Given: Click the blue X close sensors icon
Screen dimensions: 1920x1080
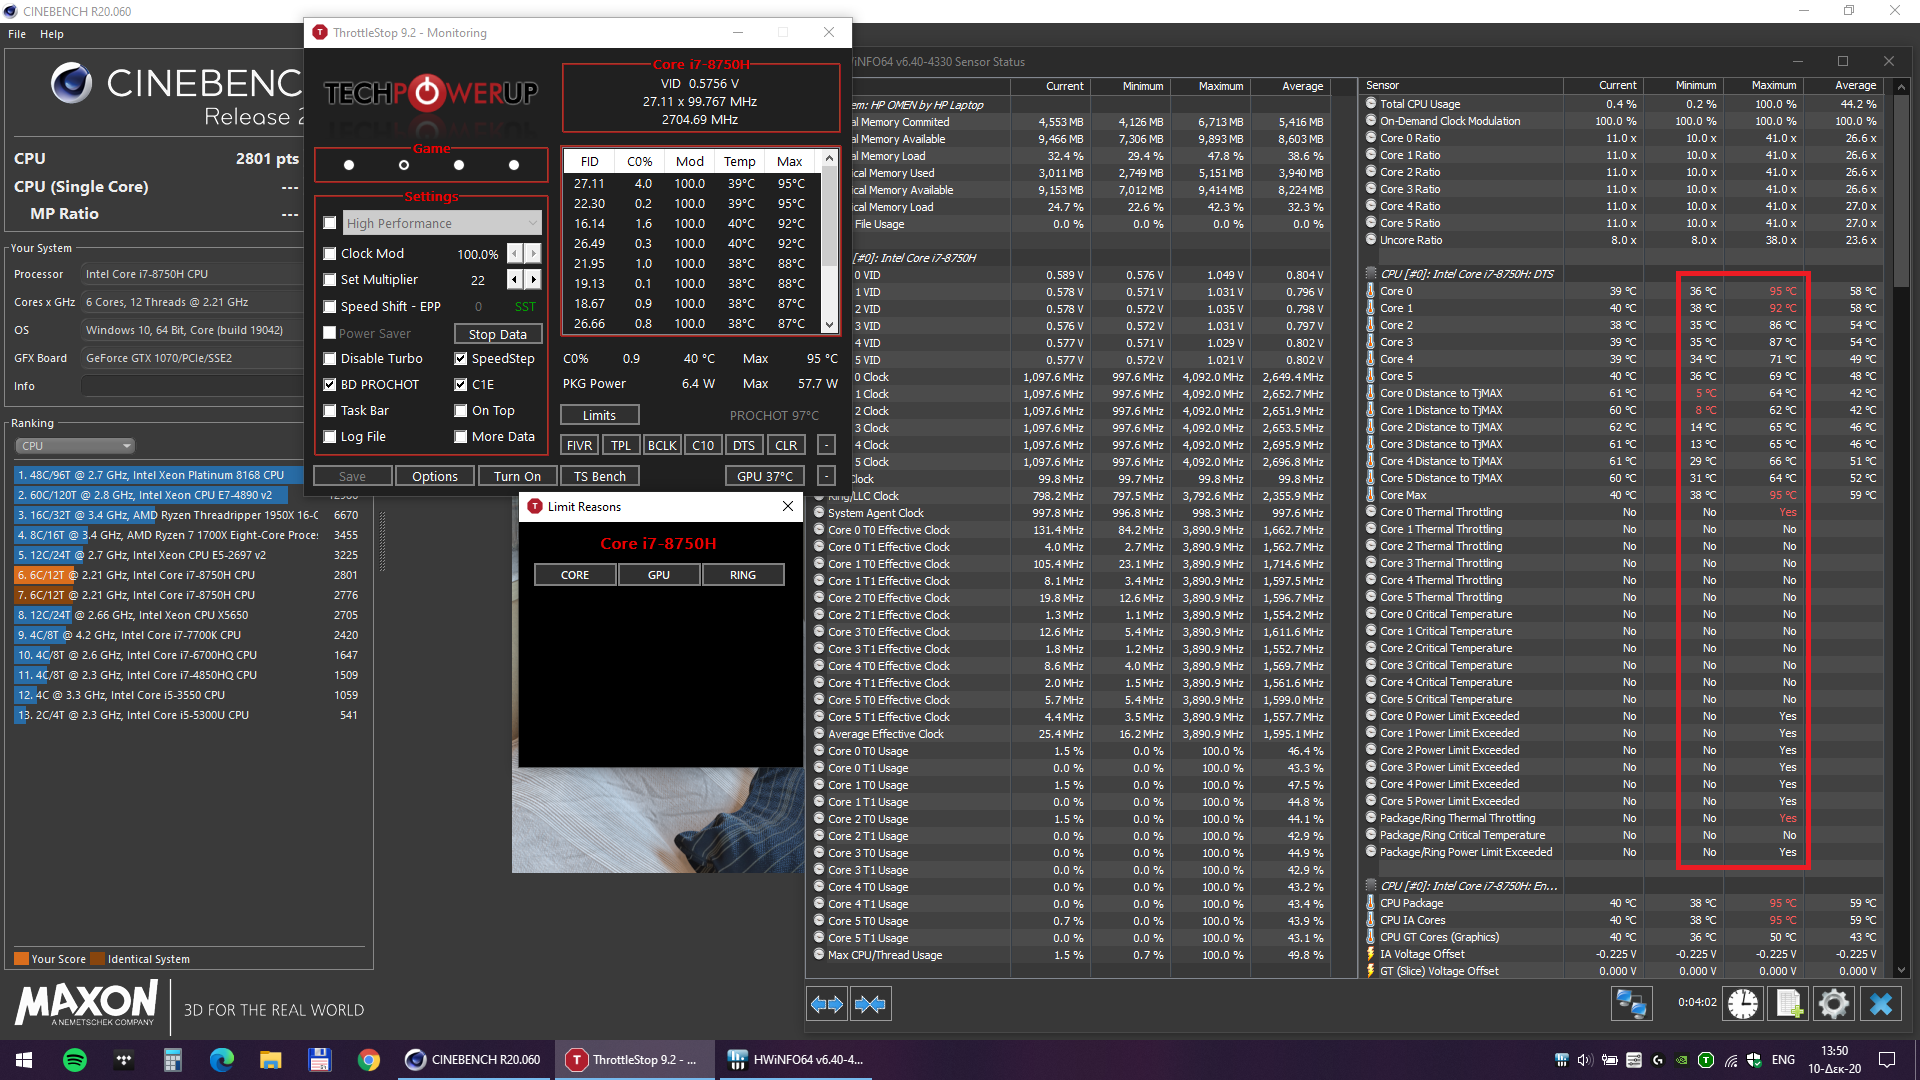Looking at the screenshot, I should pyautogui.click(x=1881, y=1003).
